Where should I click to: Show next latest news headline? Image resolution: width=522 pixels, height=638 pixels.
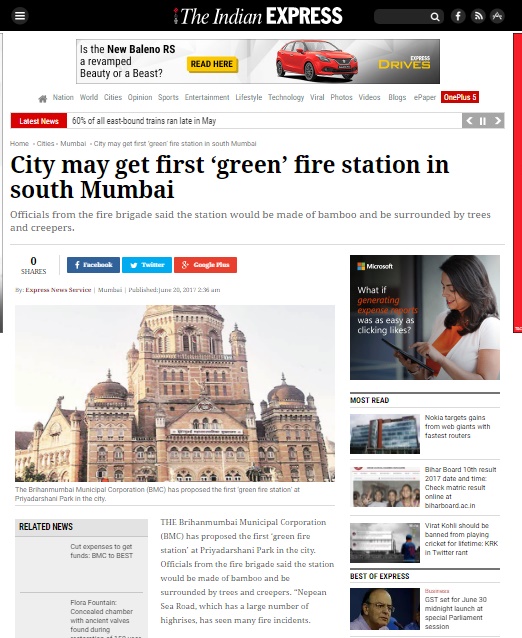497,121
